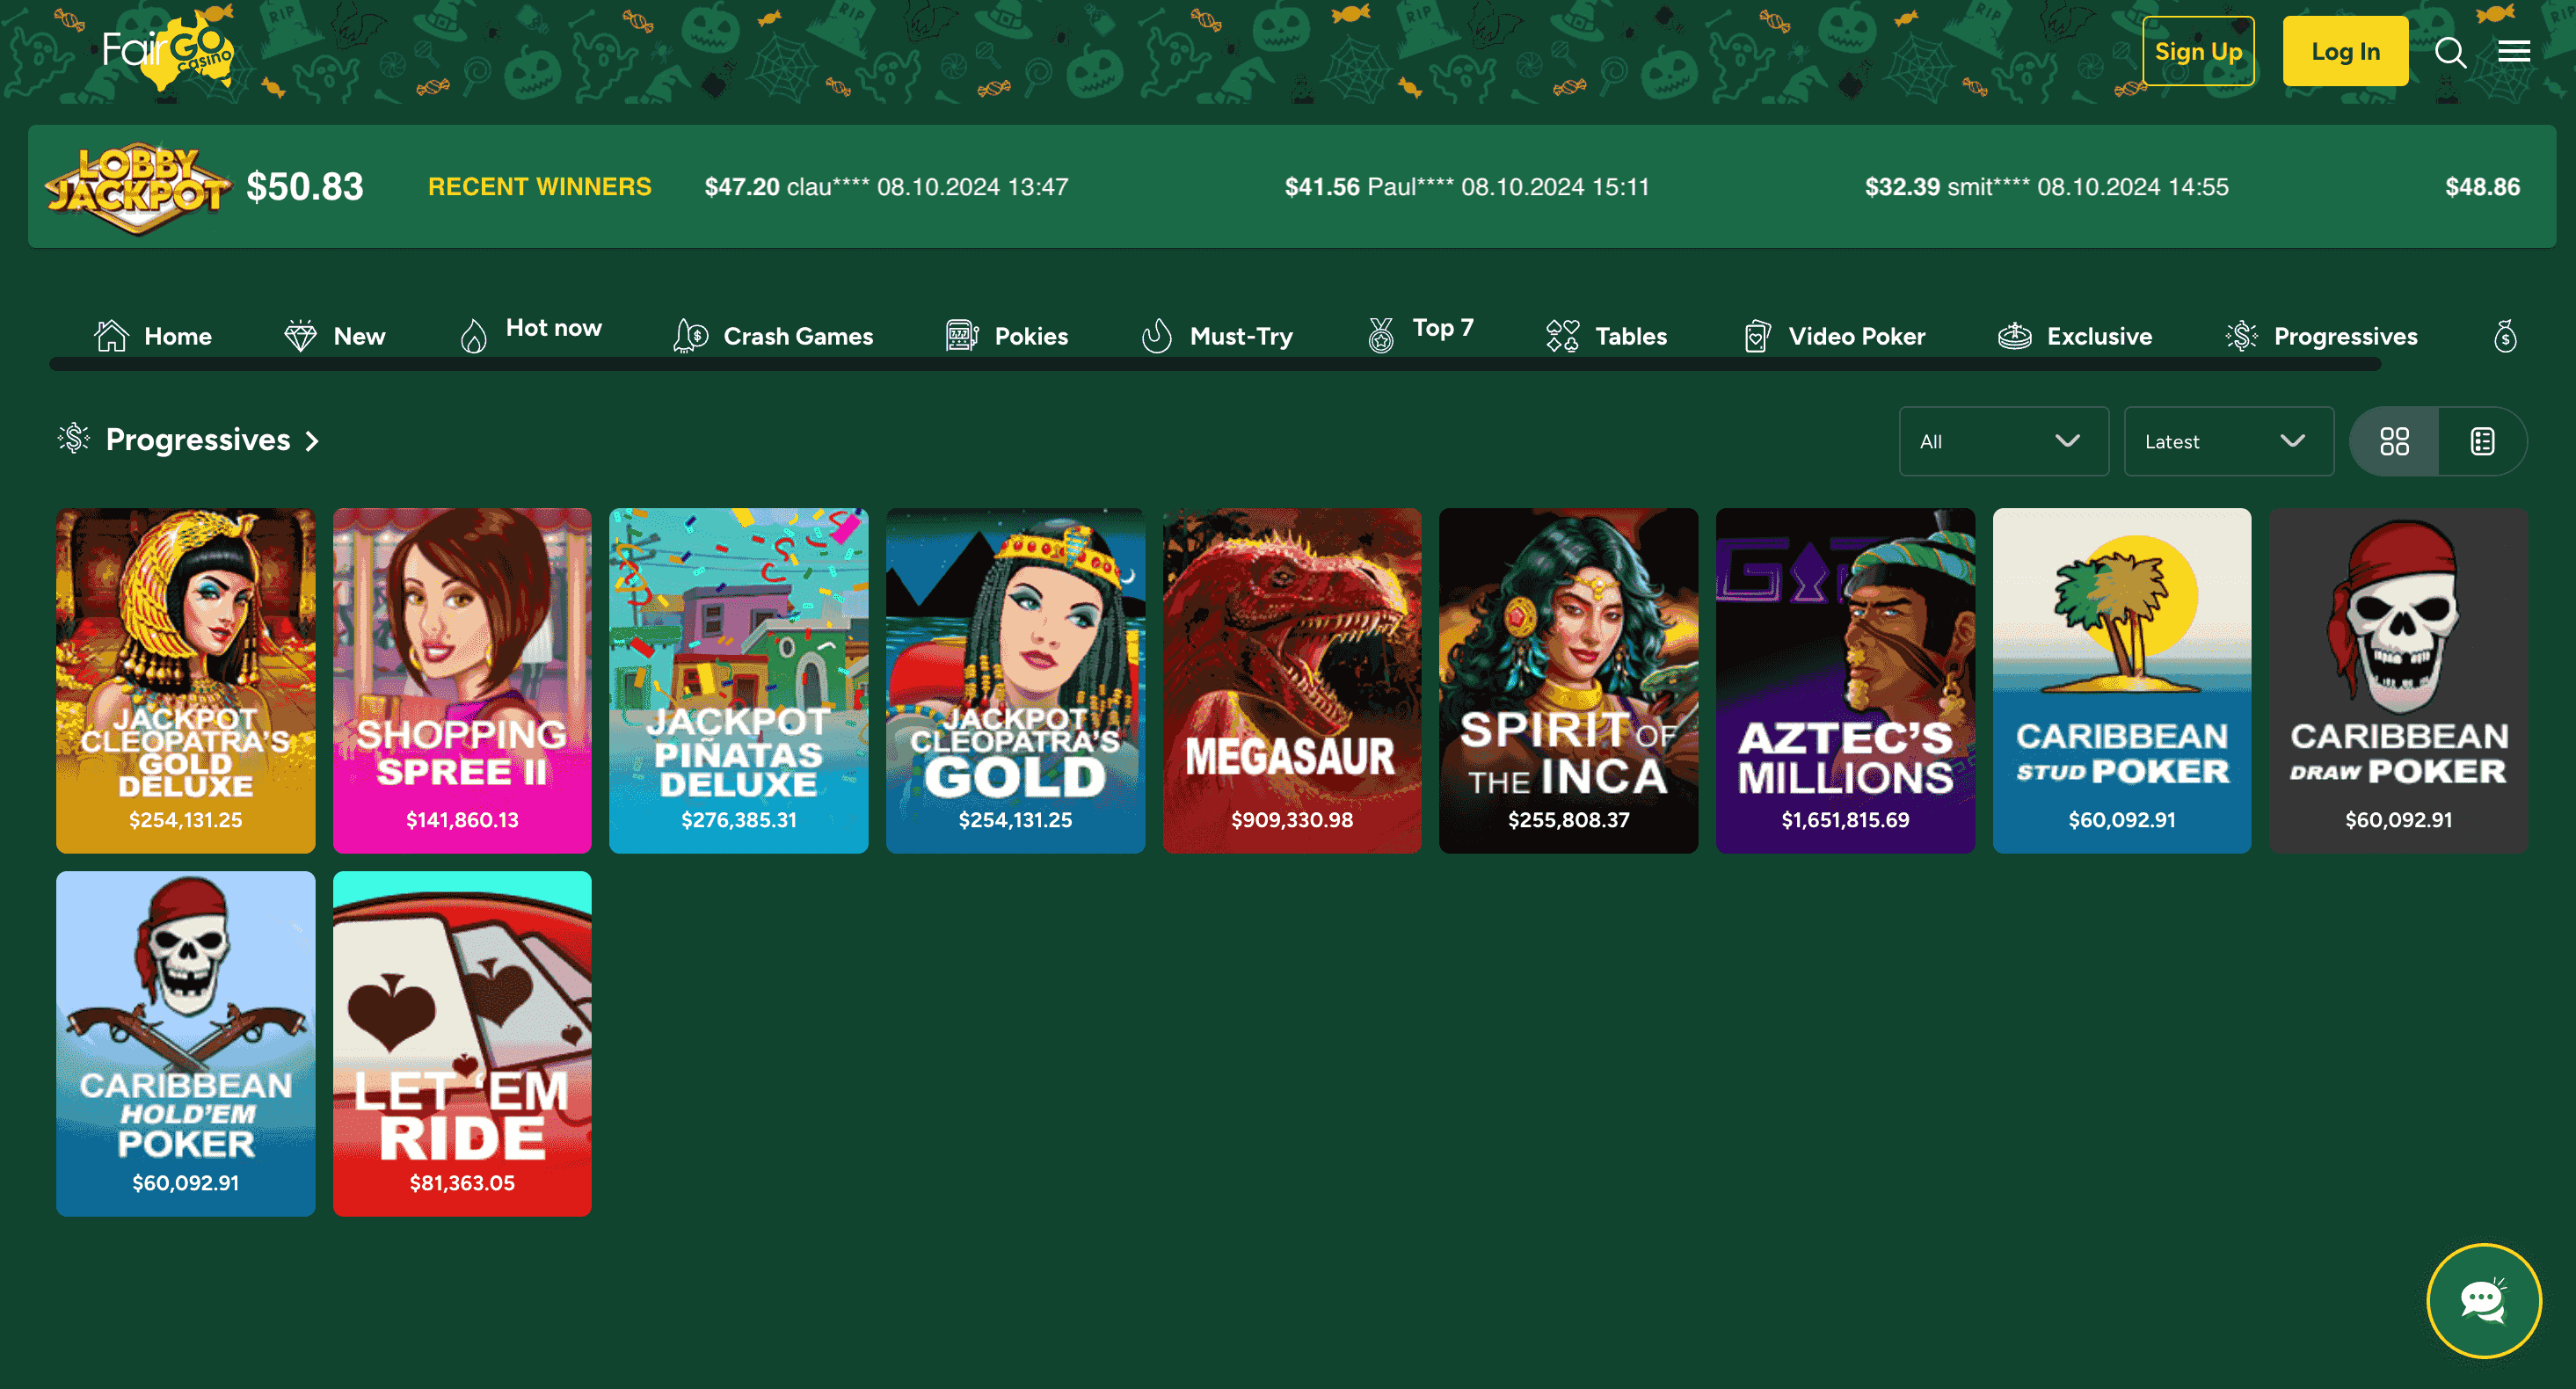The image size is (2576, 1389).
Task: Click the Tables card suits icon
Action: 1563,336
